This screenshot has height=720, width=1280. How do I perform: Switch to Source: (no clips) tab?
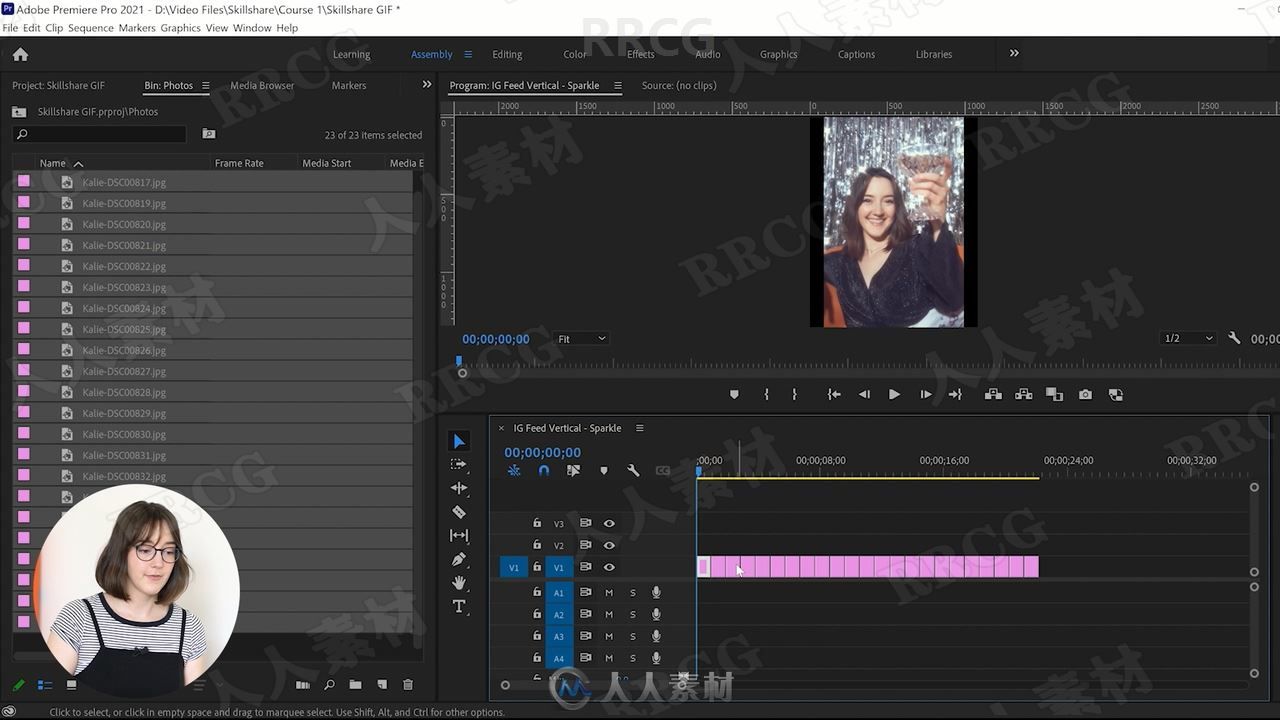click(679, 85)
